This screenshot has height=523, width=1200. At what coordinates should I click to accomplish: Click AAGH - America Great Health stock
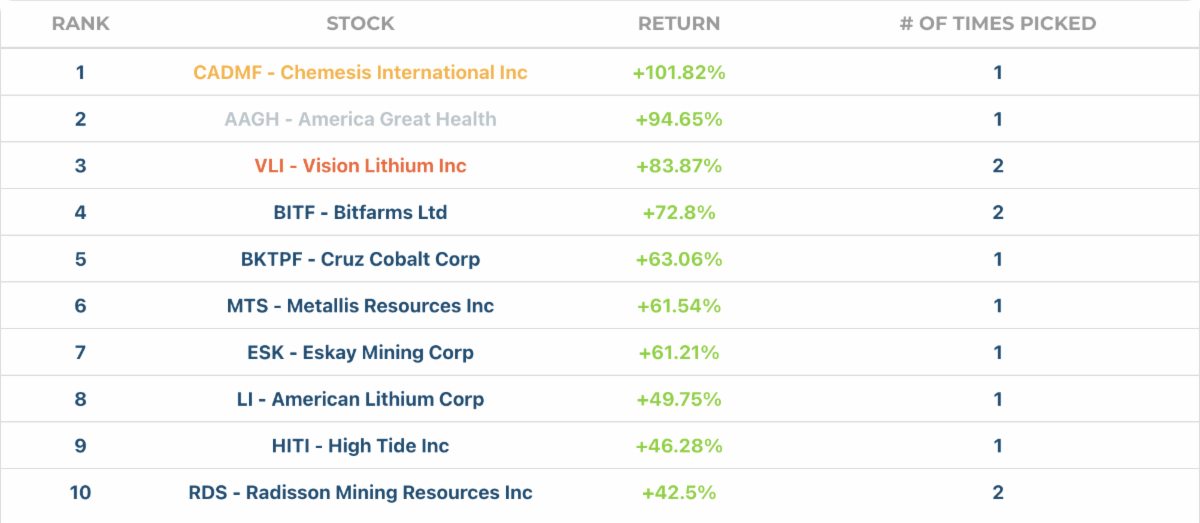pos(360,119)
